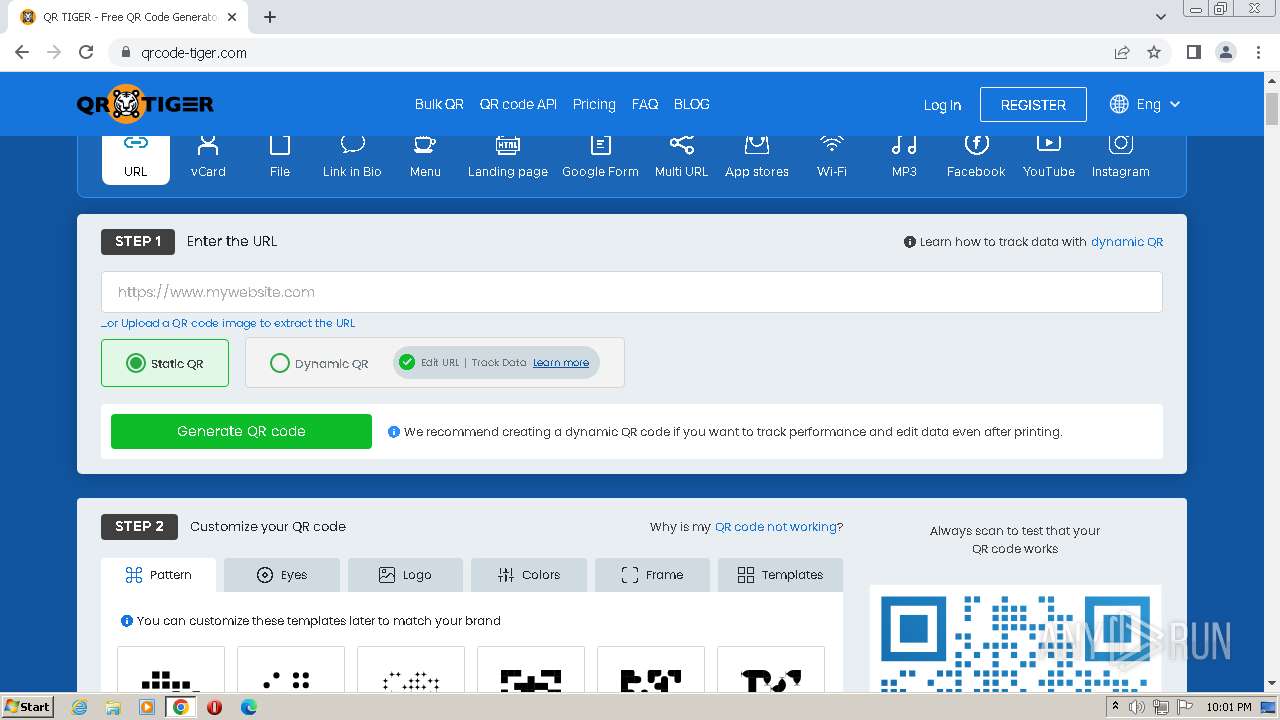Open Chrome profile avatar
This screenshot has width=1280, height=720.
click(1225, 52)
